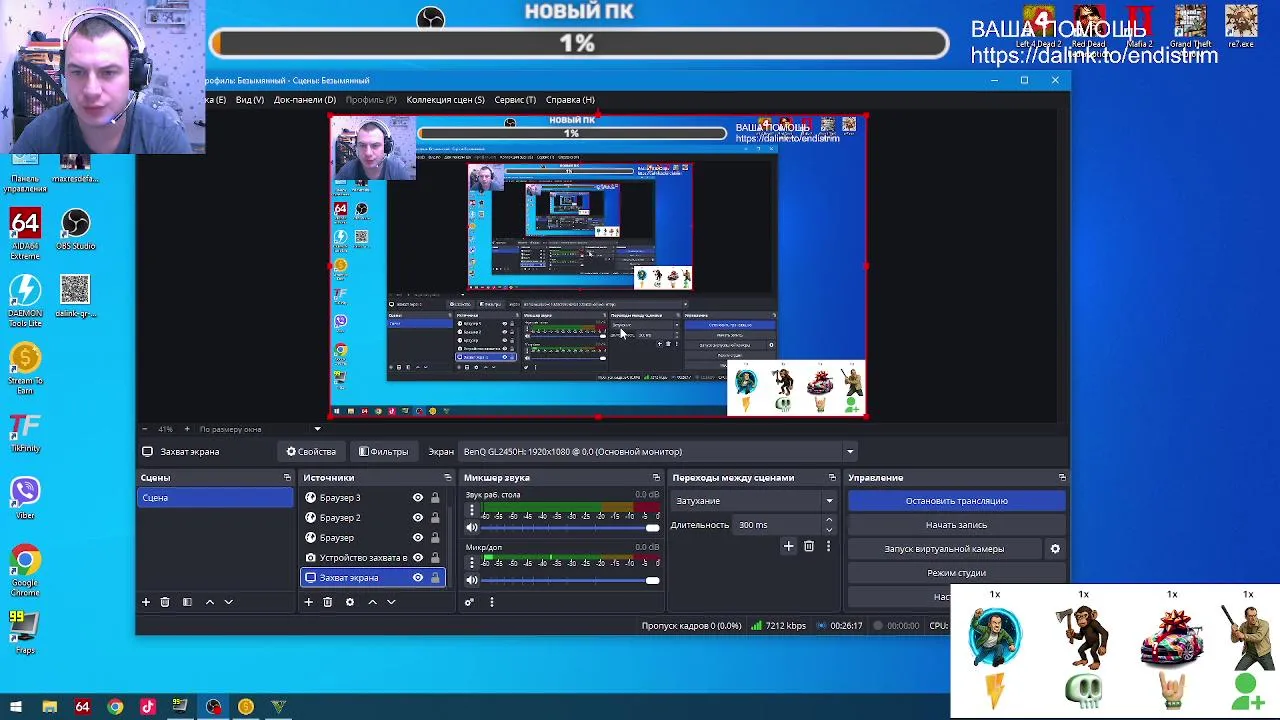This screenshot has width=1280, height=720.
Task: Open OBS Studio desktop shortcut
Action: [x=76, y=229]
